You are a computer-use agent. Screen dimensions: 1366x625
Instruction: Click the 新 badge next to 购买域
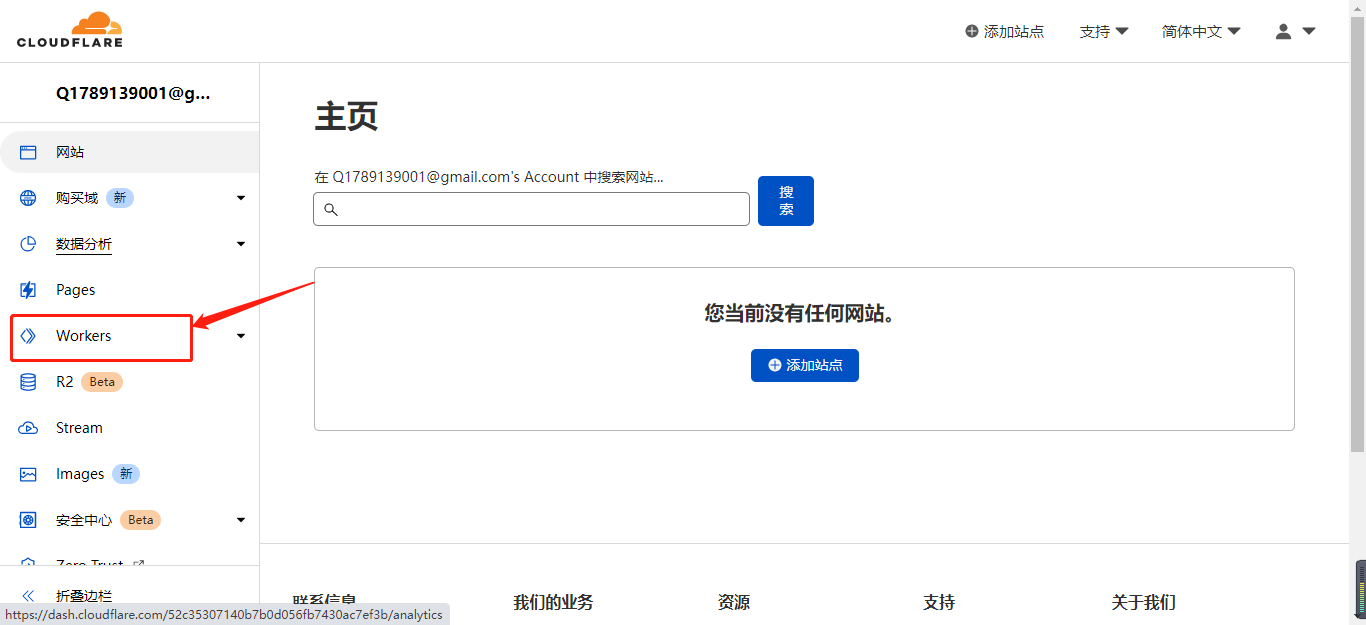click(x=120, y=198)
